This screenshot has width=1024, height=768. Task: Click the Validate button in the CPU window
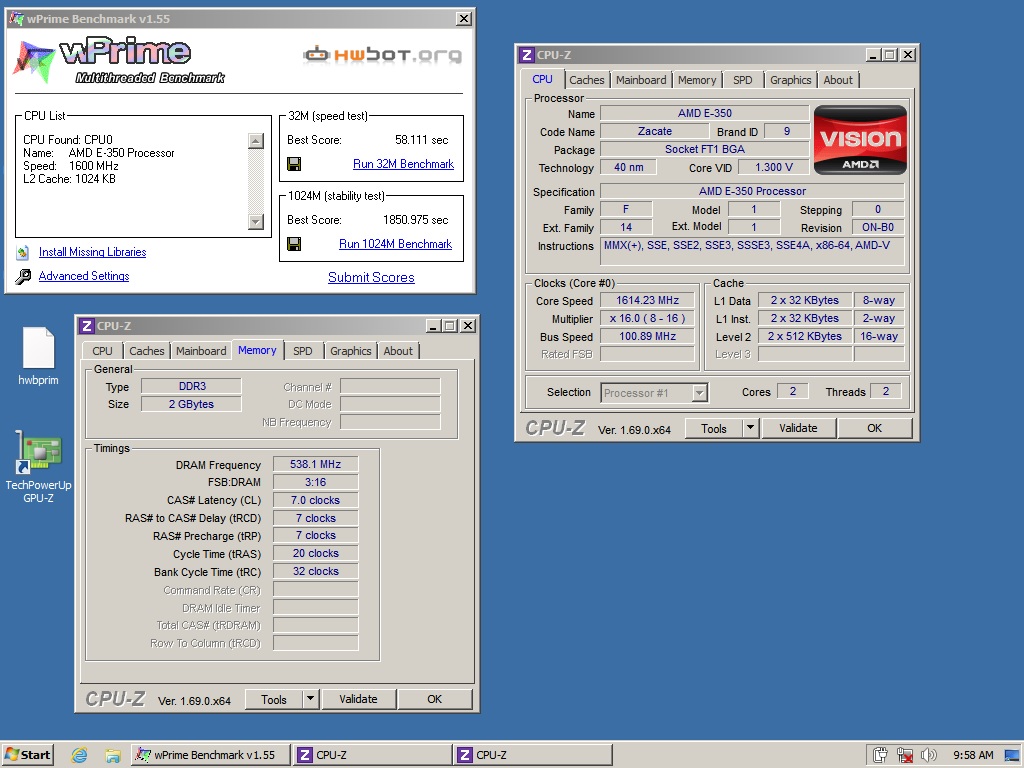[x=798, y=428]
